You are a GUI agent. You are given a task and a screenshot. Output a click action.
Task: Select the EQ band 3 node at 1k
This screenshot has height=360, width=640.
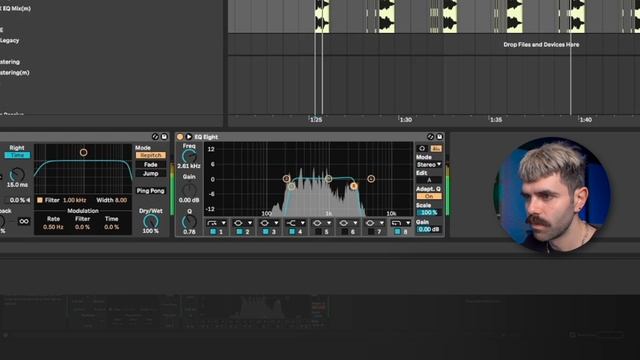pyautogui.click(x=328, y=179)
